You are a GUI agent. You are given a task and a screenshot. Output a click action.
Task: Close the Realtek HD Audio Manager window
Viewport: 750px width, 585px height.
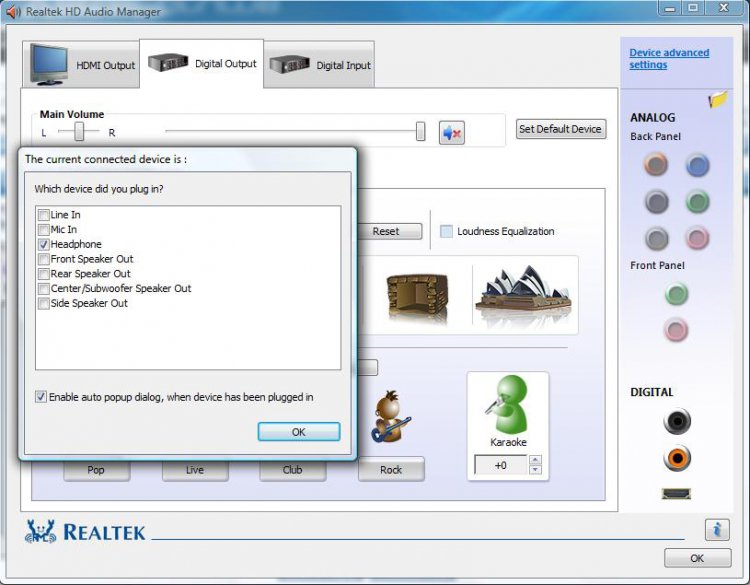(725, 8)
